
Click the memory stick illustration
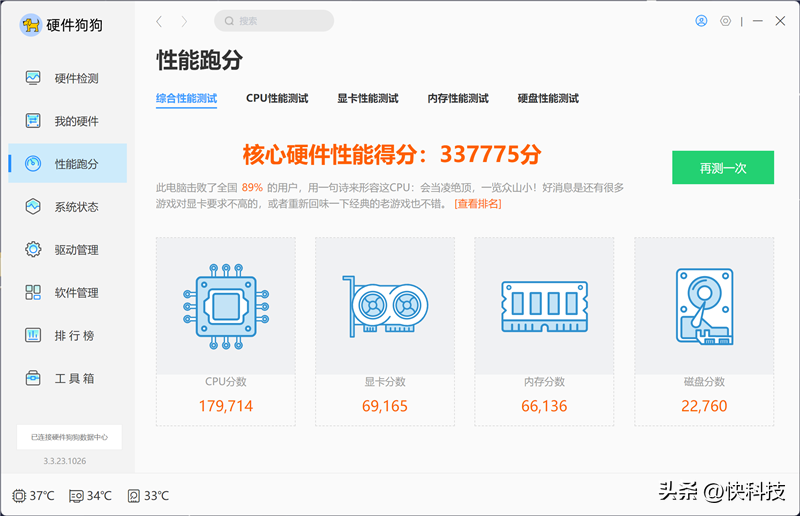tap(544, 306)
